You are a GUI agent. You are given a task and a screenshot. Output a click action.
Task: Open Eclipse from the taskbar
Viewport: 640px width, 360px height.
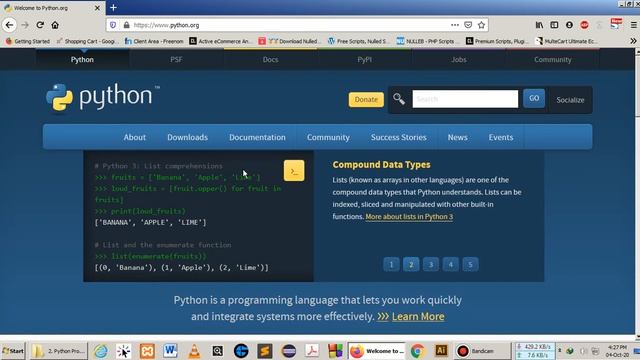[x=289, y=351]
